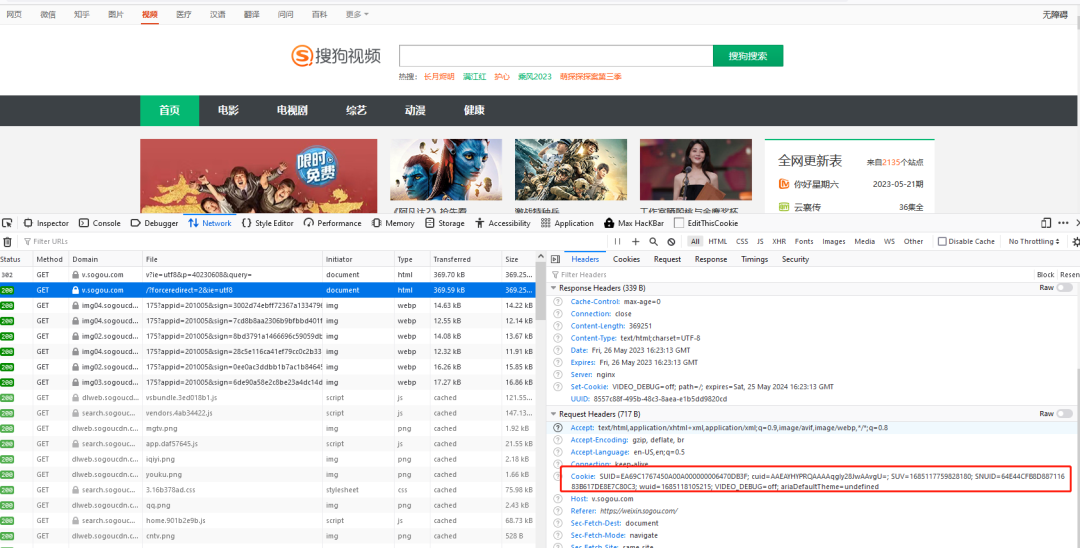Switch to Cookies tab in request details
Screen dimensions: 1080x548
click(x=626, y=260)
